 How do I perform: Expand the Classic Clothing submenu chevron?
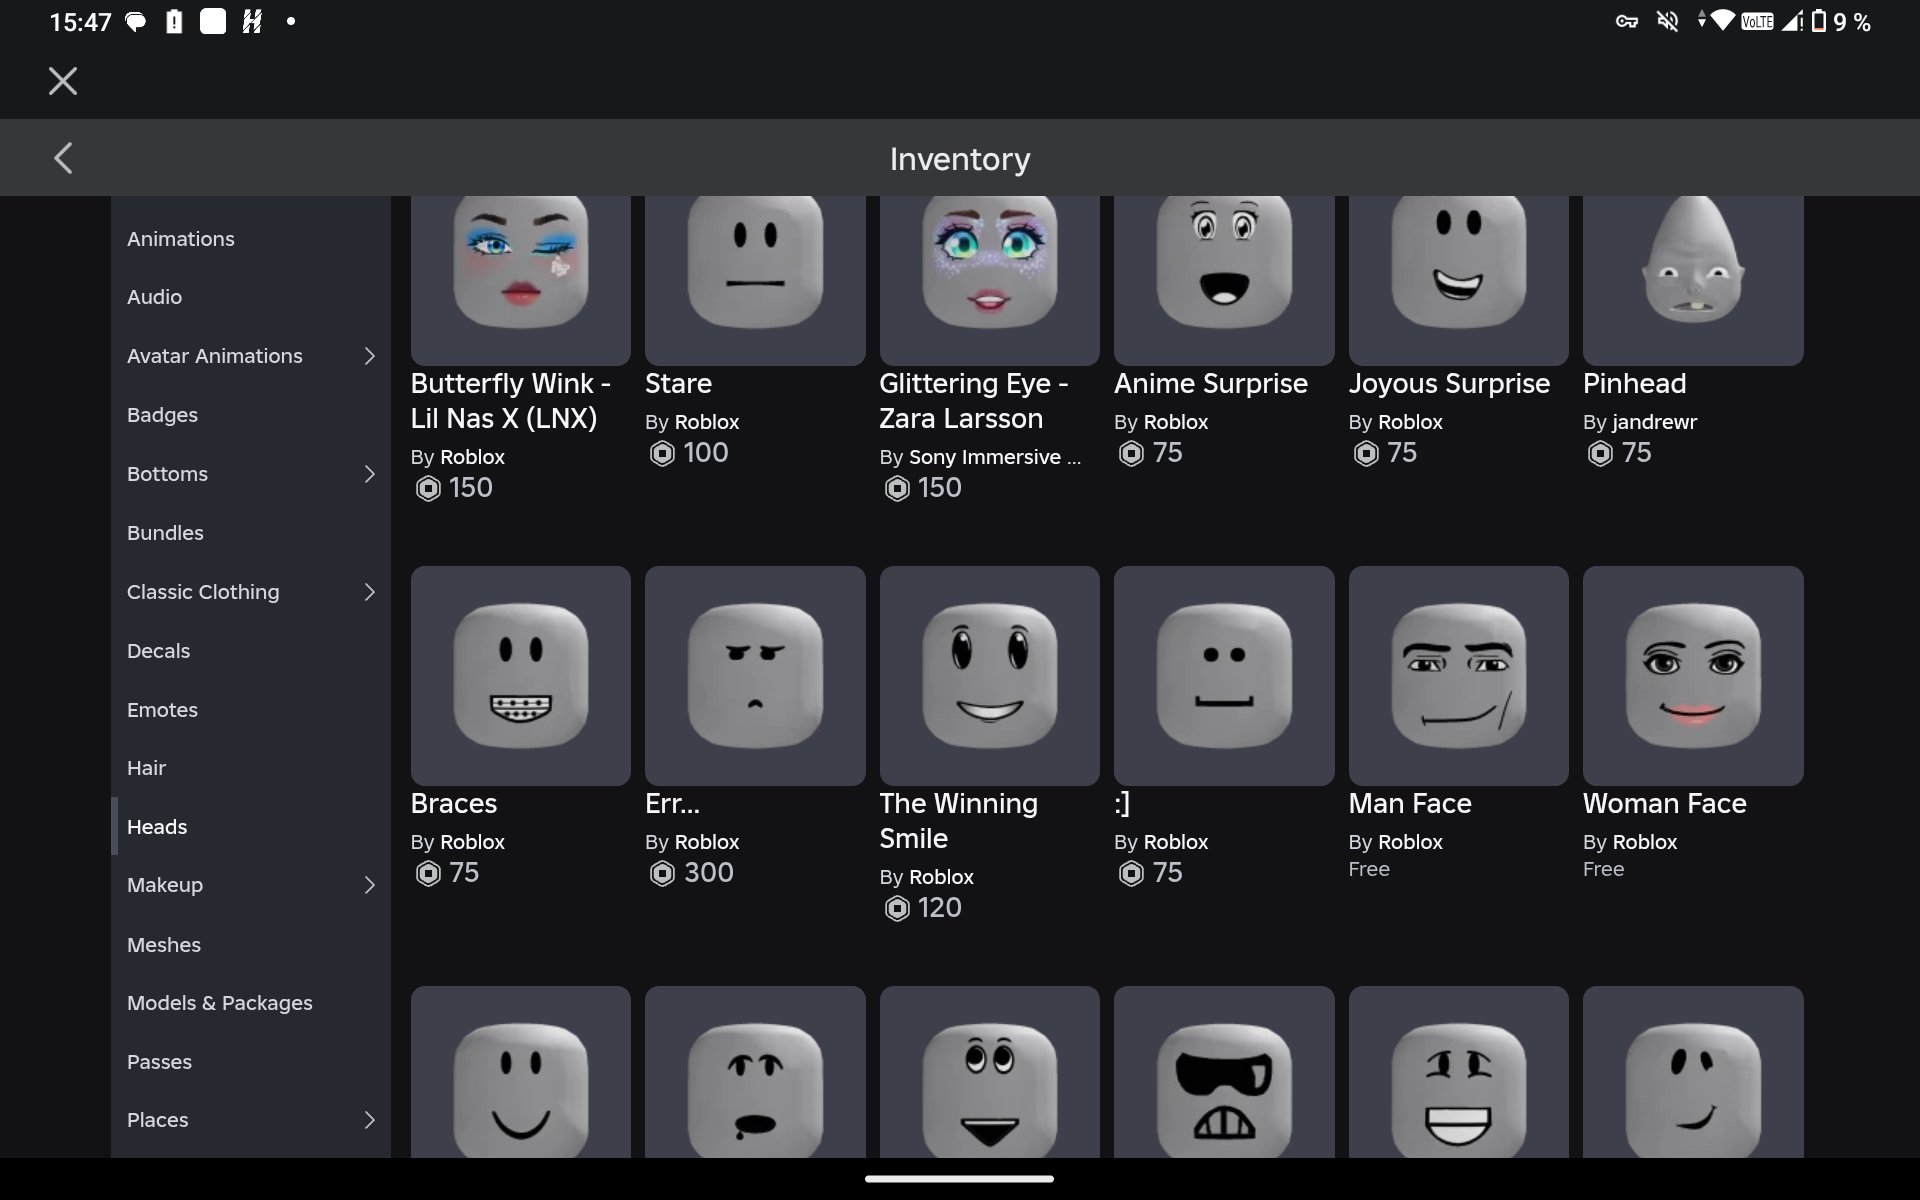pos(369,592)
